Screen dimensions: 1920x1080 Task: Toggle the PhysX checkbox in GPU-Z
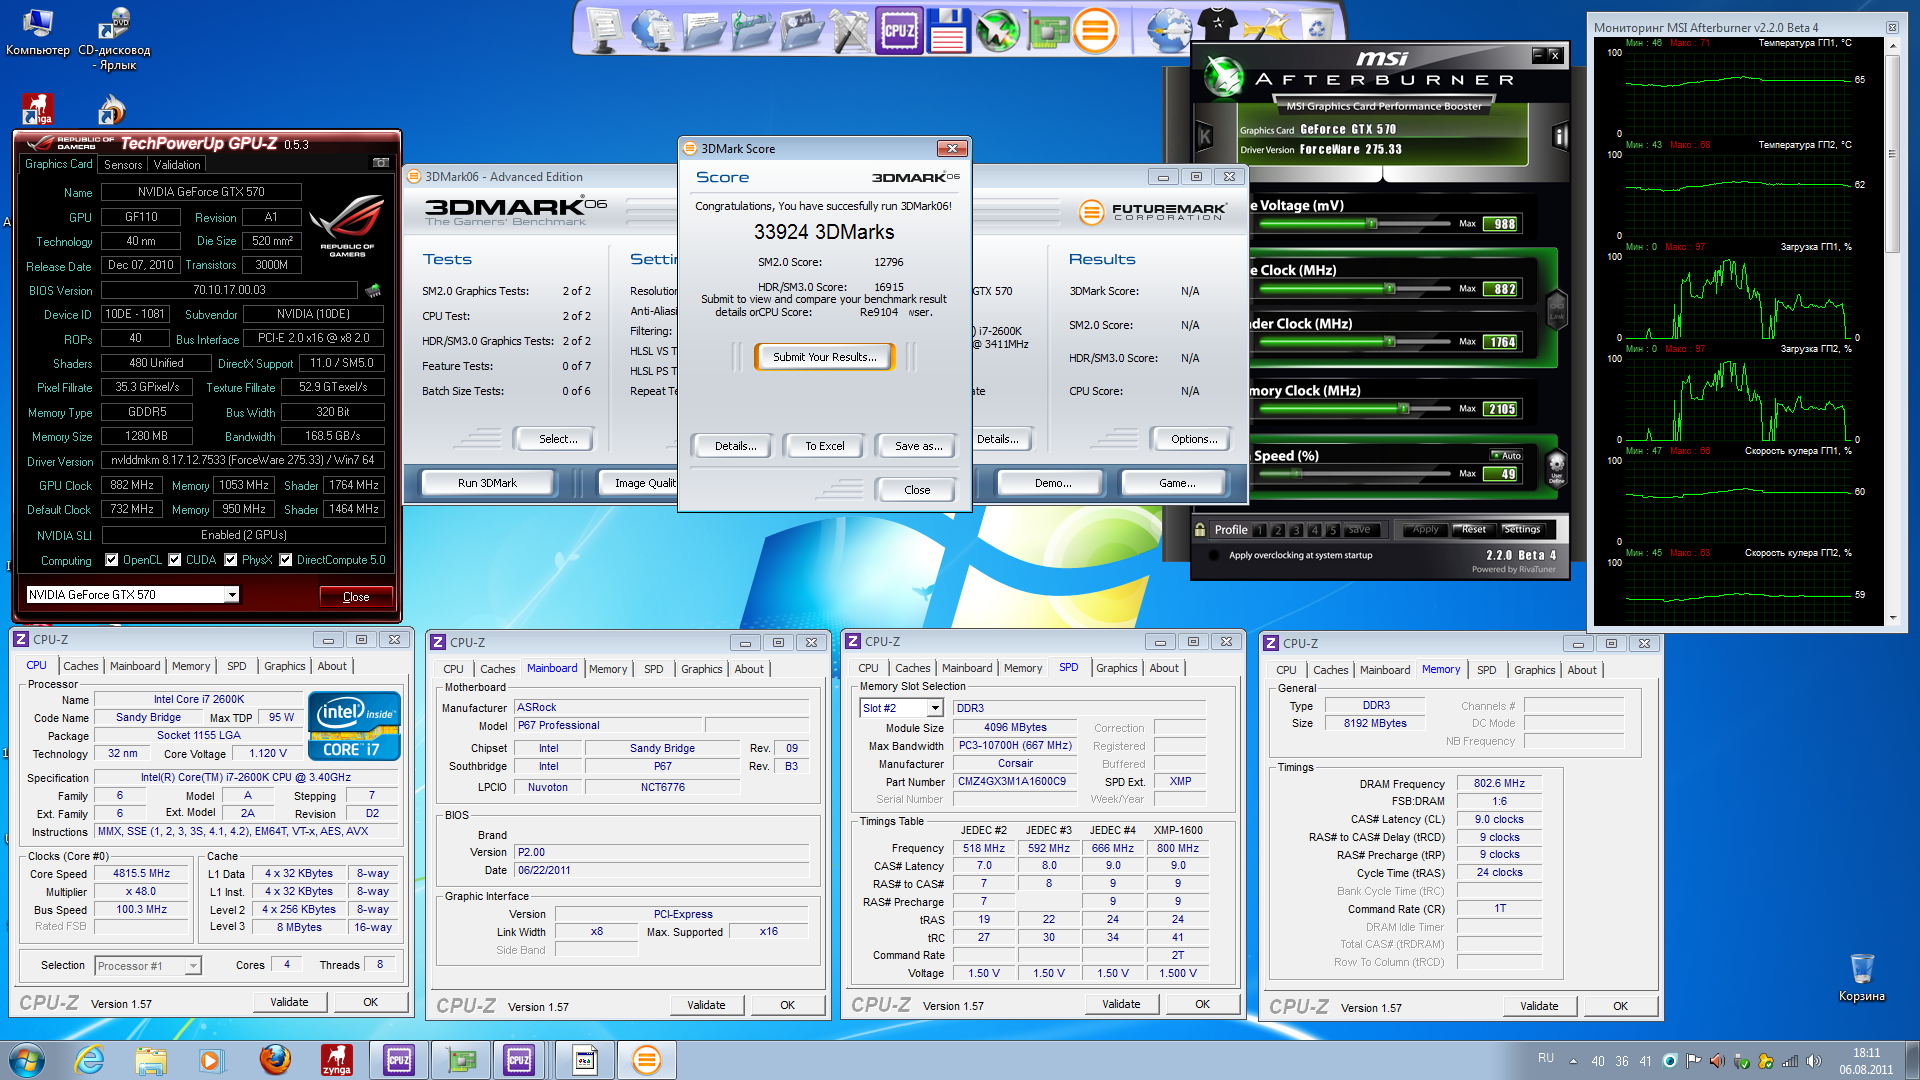tap(231, 560)
